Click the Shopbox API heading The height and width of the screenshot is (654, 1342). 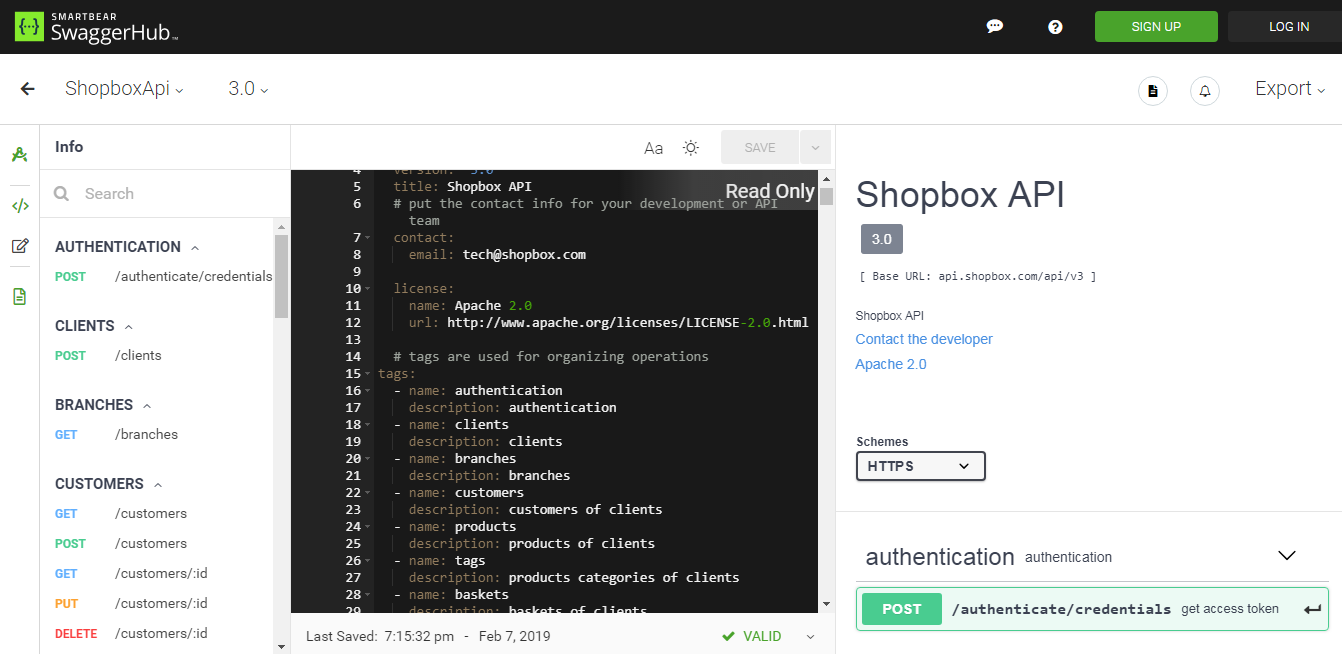point(960,194)
